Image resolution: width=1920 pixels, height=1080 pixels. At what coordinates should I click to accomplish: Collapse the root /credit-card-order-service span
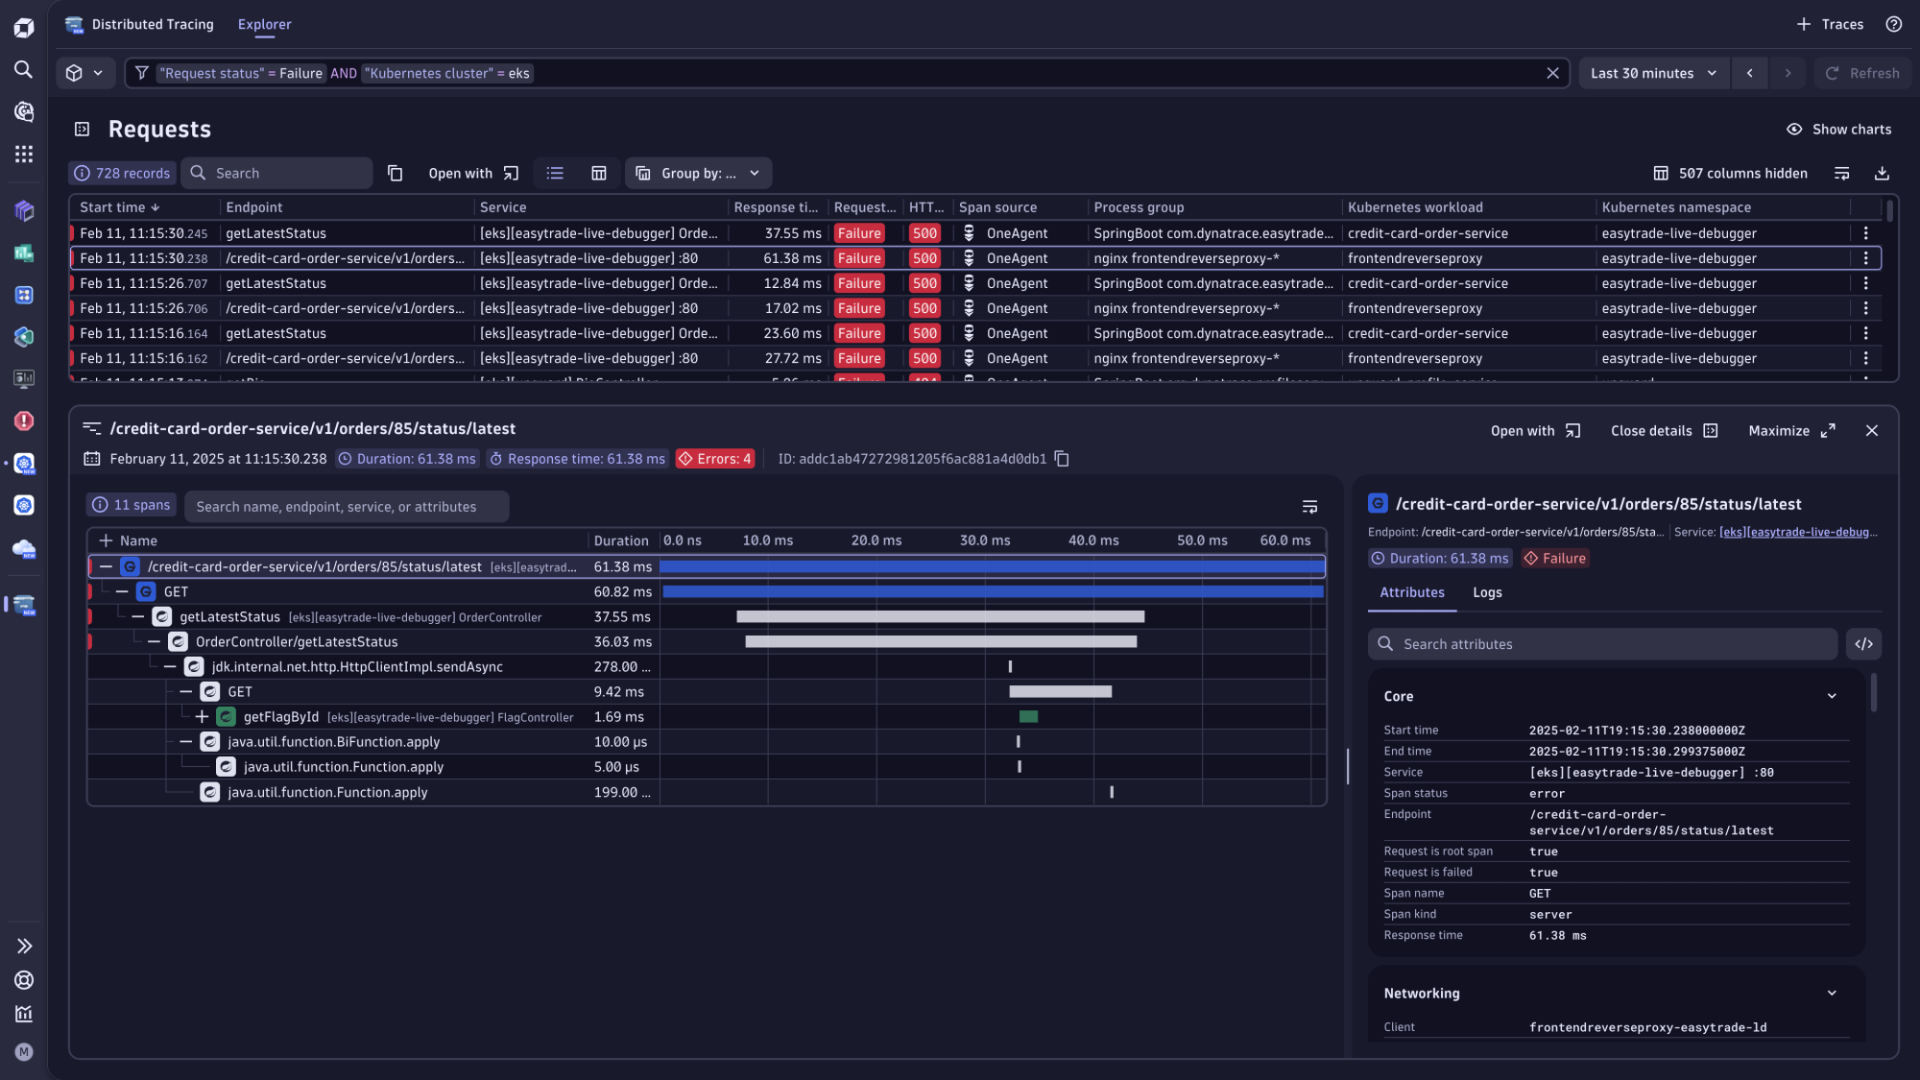pyautogui.click(x=106, y=567)
